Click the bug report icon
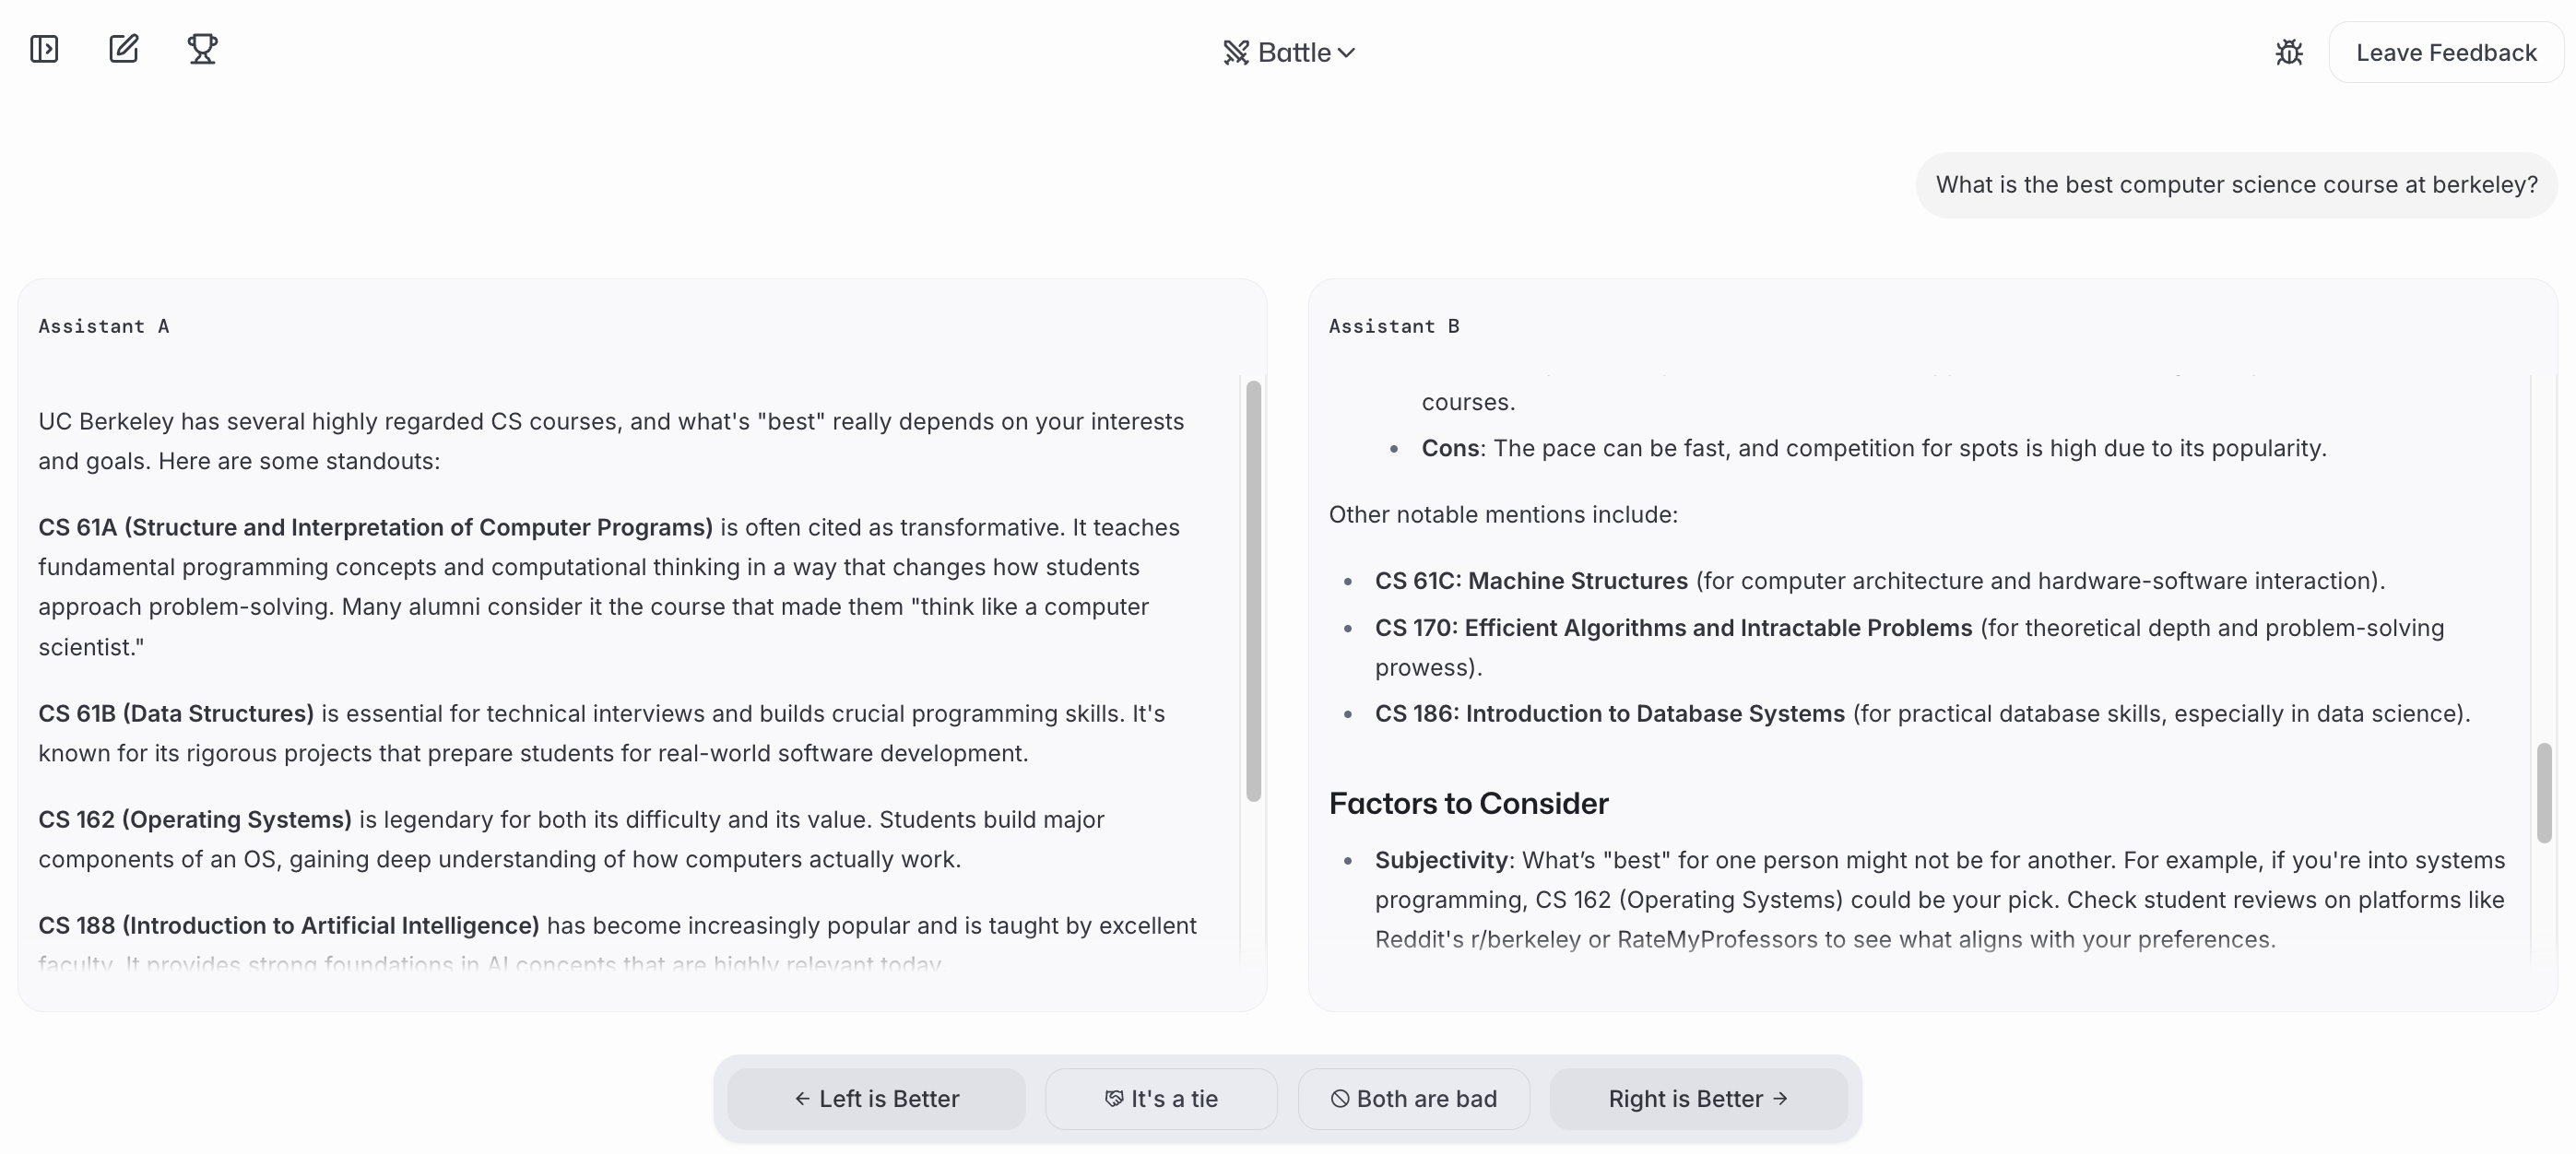The height and width of the screenshot is (1154, 2576). [x=2289, y=53]
